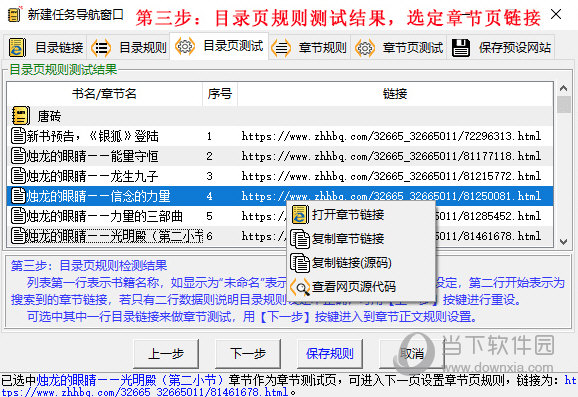Click the 取消 button

[412, 354]
